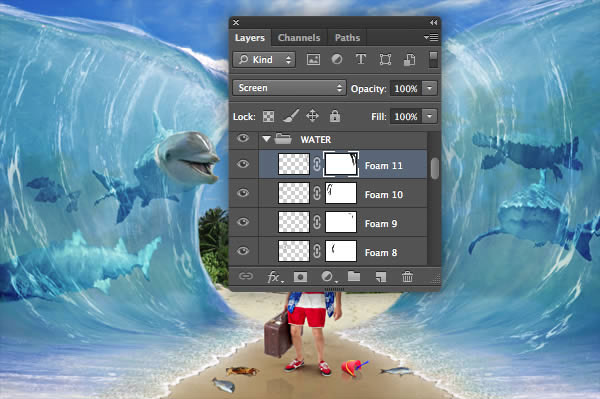Toggle visibility of Foam 8 layer
600x399 pixels.
tap(243, 251)
